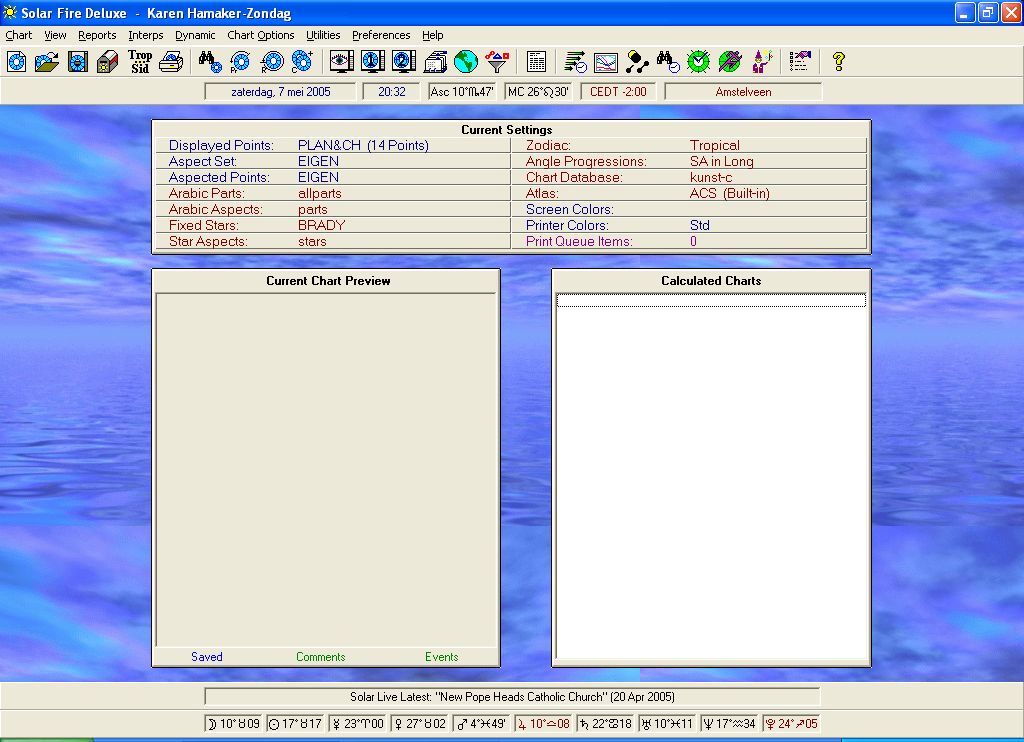Click the Displayed Points setting row
Viewport: 1024px width, 742px height.
tap(333, 146)
